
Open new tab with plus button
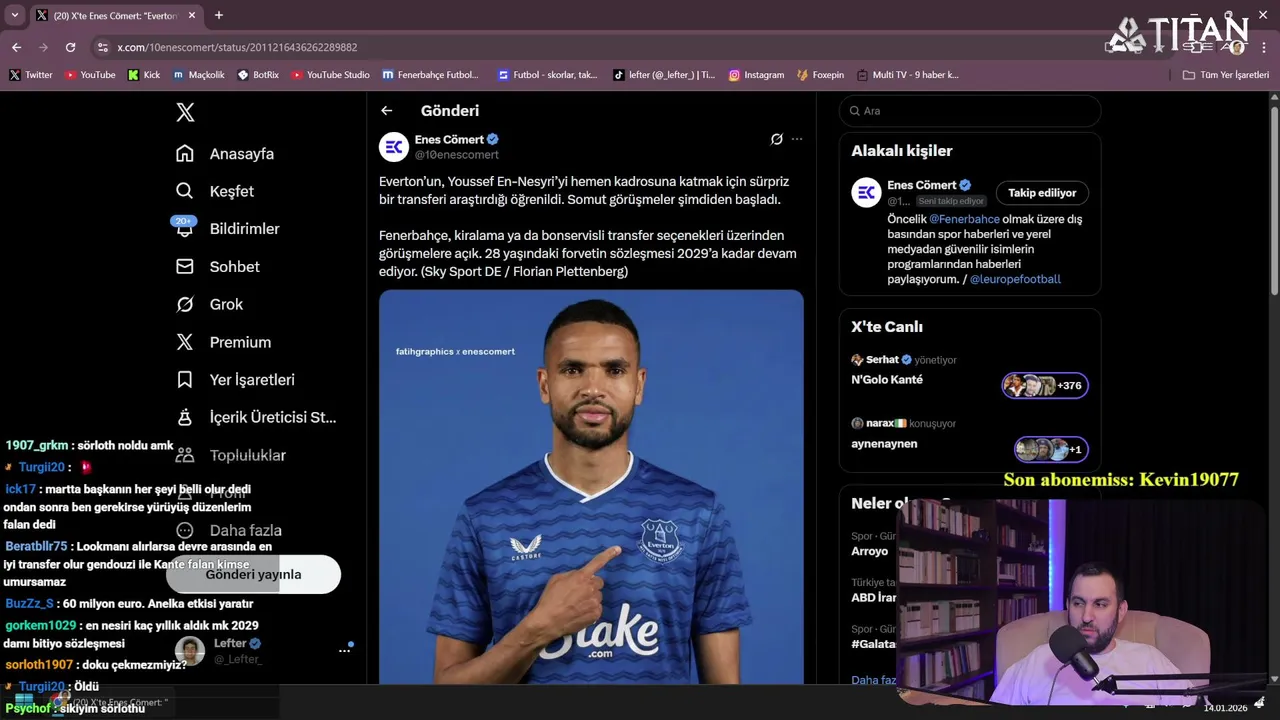tap(219, 15)
